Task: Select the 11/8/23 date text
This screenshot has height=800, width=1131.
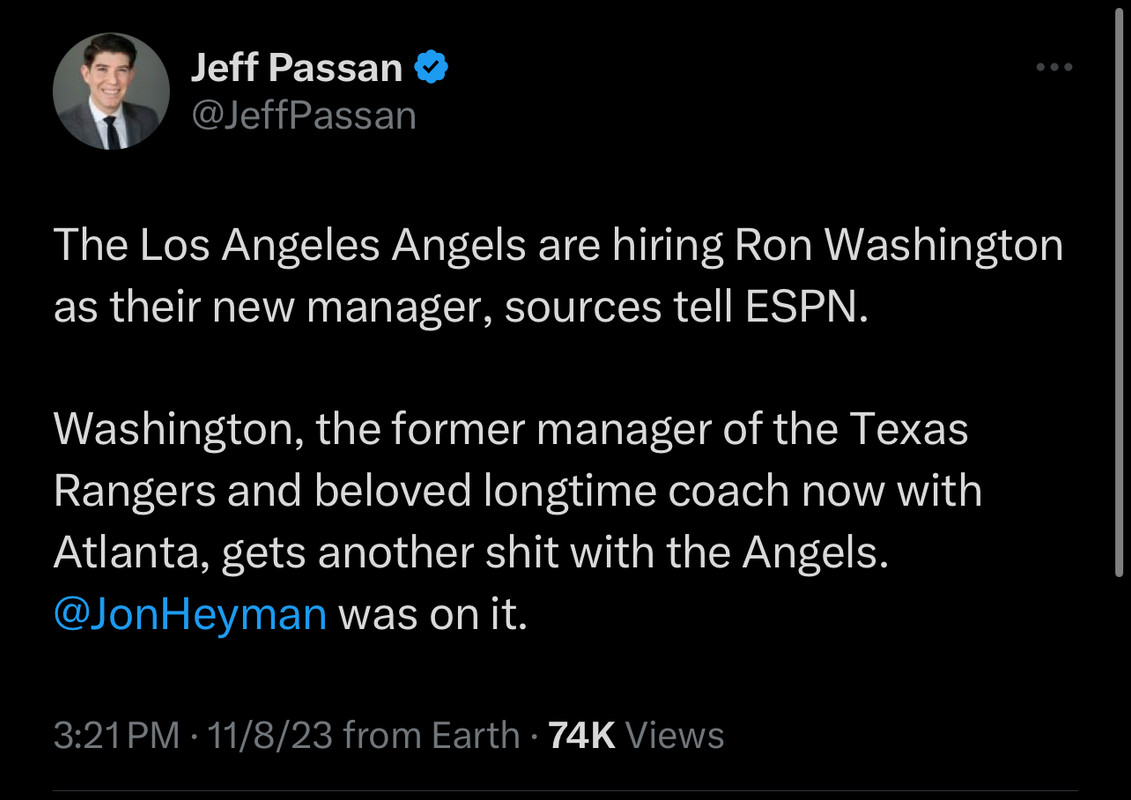Action: [268, 736]
